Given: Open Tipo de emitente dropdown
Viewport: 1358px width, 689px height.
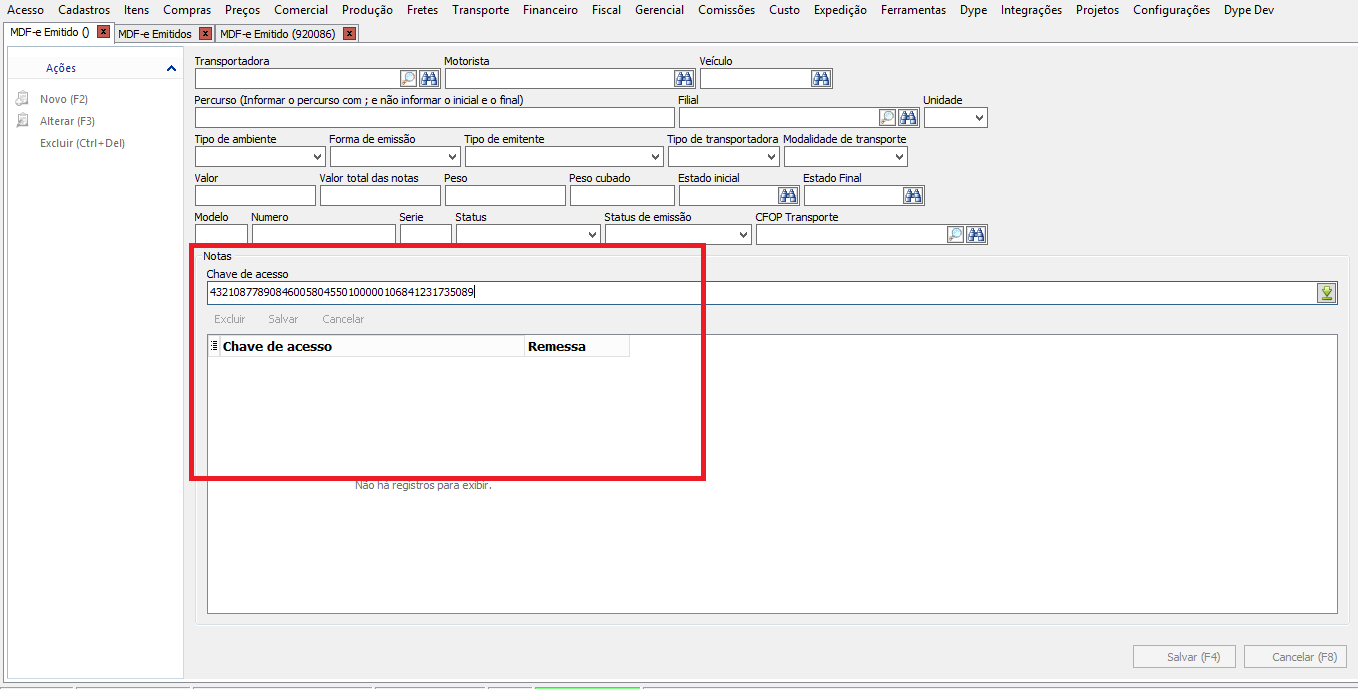Looking at the screenshot, I should click(x=656, y=157).
